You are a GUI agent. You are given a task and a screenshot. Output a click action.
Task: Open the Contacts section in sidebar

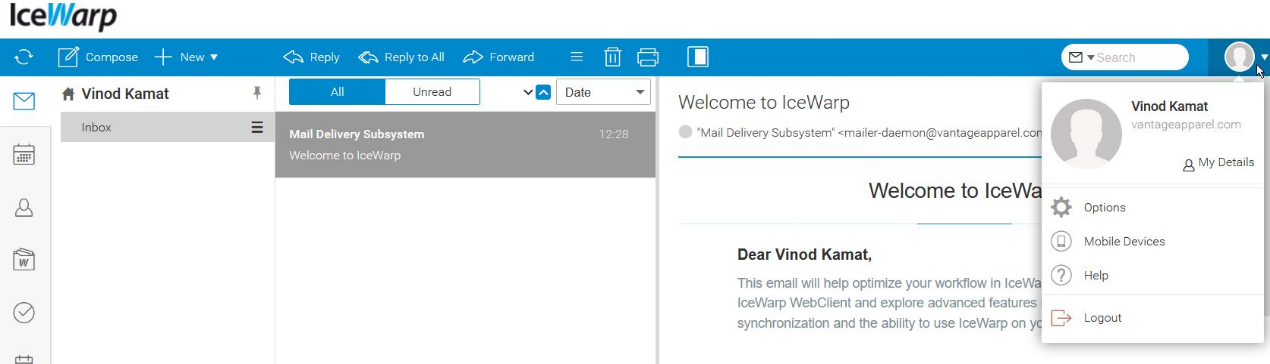tap(24, 208)
